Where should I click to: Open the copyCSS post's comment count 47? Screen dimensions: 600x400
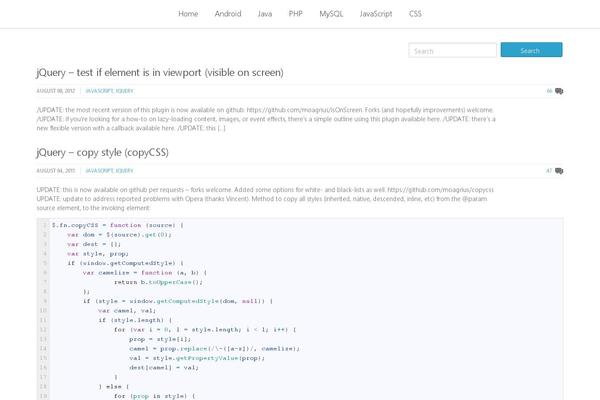549,171
